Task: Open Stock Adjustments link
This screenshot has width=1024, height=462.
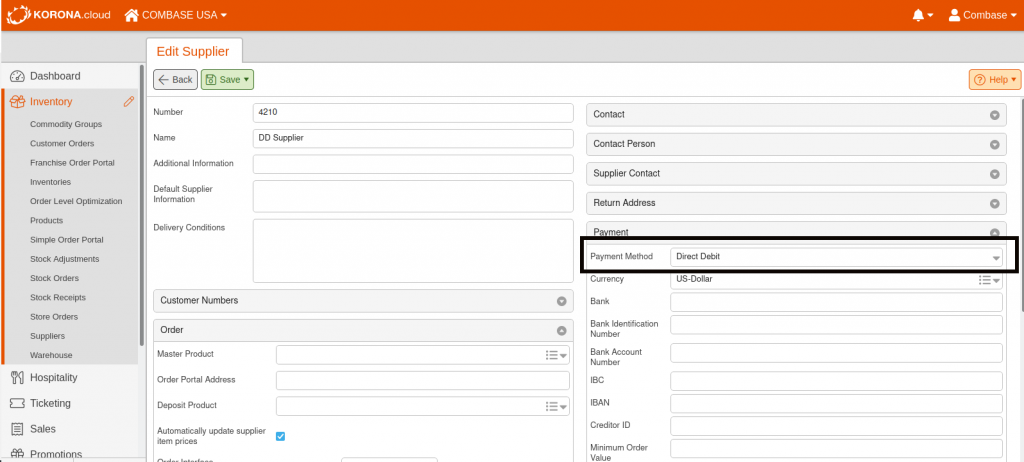Action: 65,259
